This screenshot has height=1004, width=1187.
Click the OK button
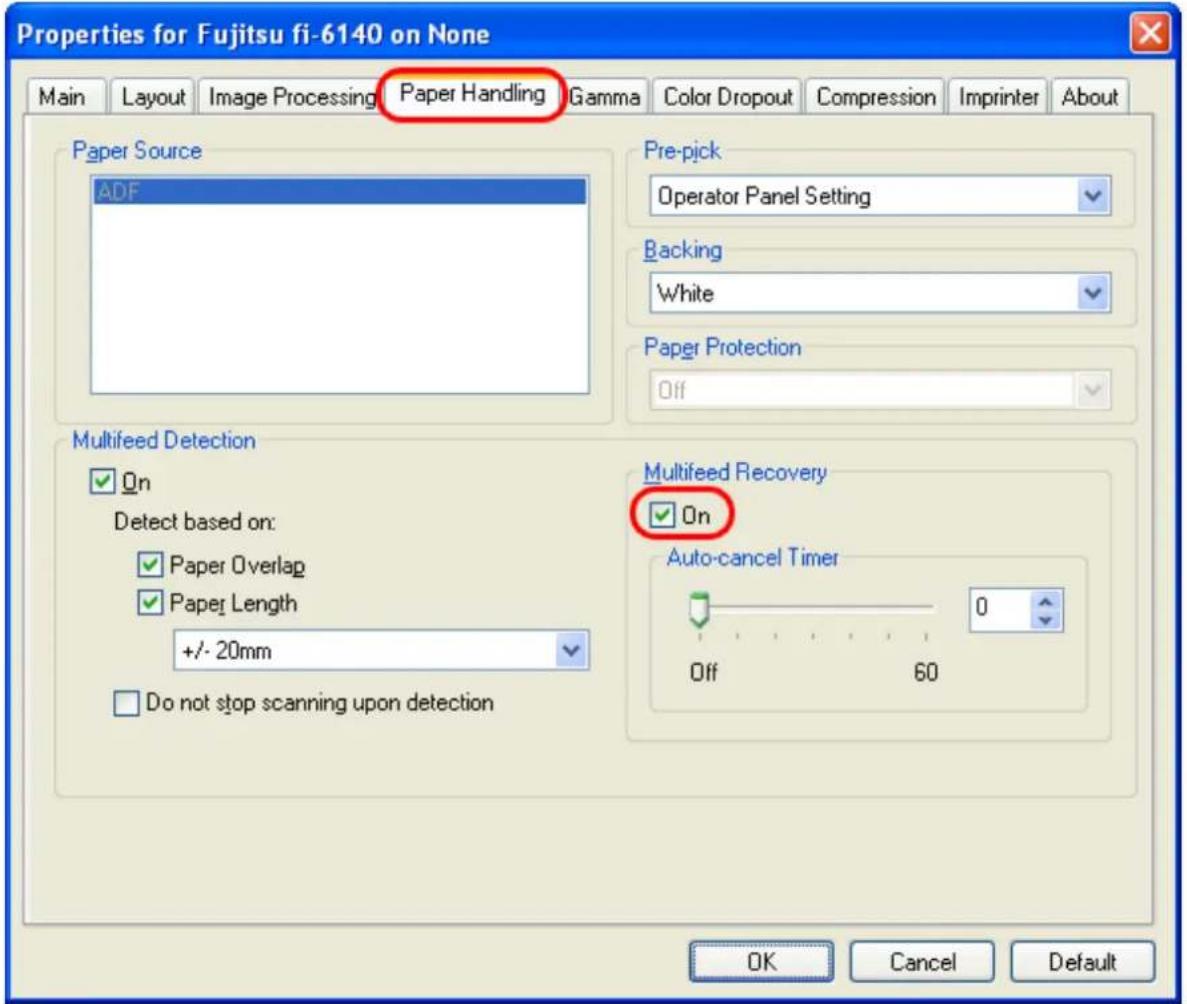762,962
